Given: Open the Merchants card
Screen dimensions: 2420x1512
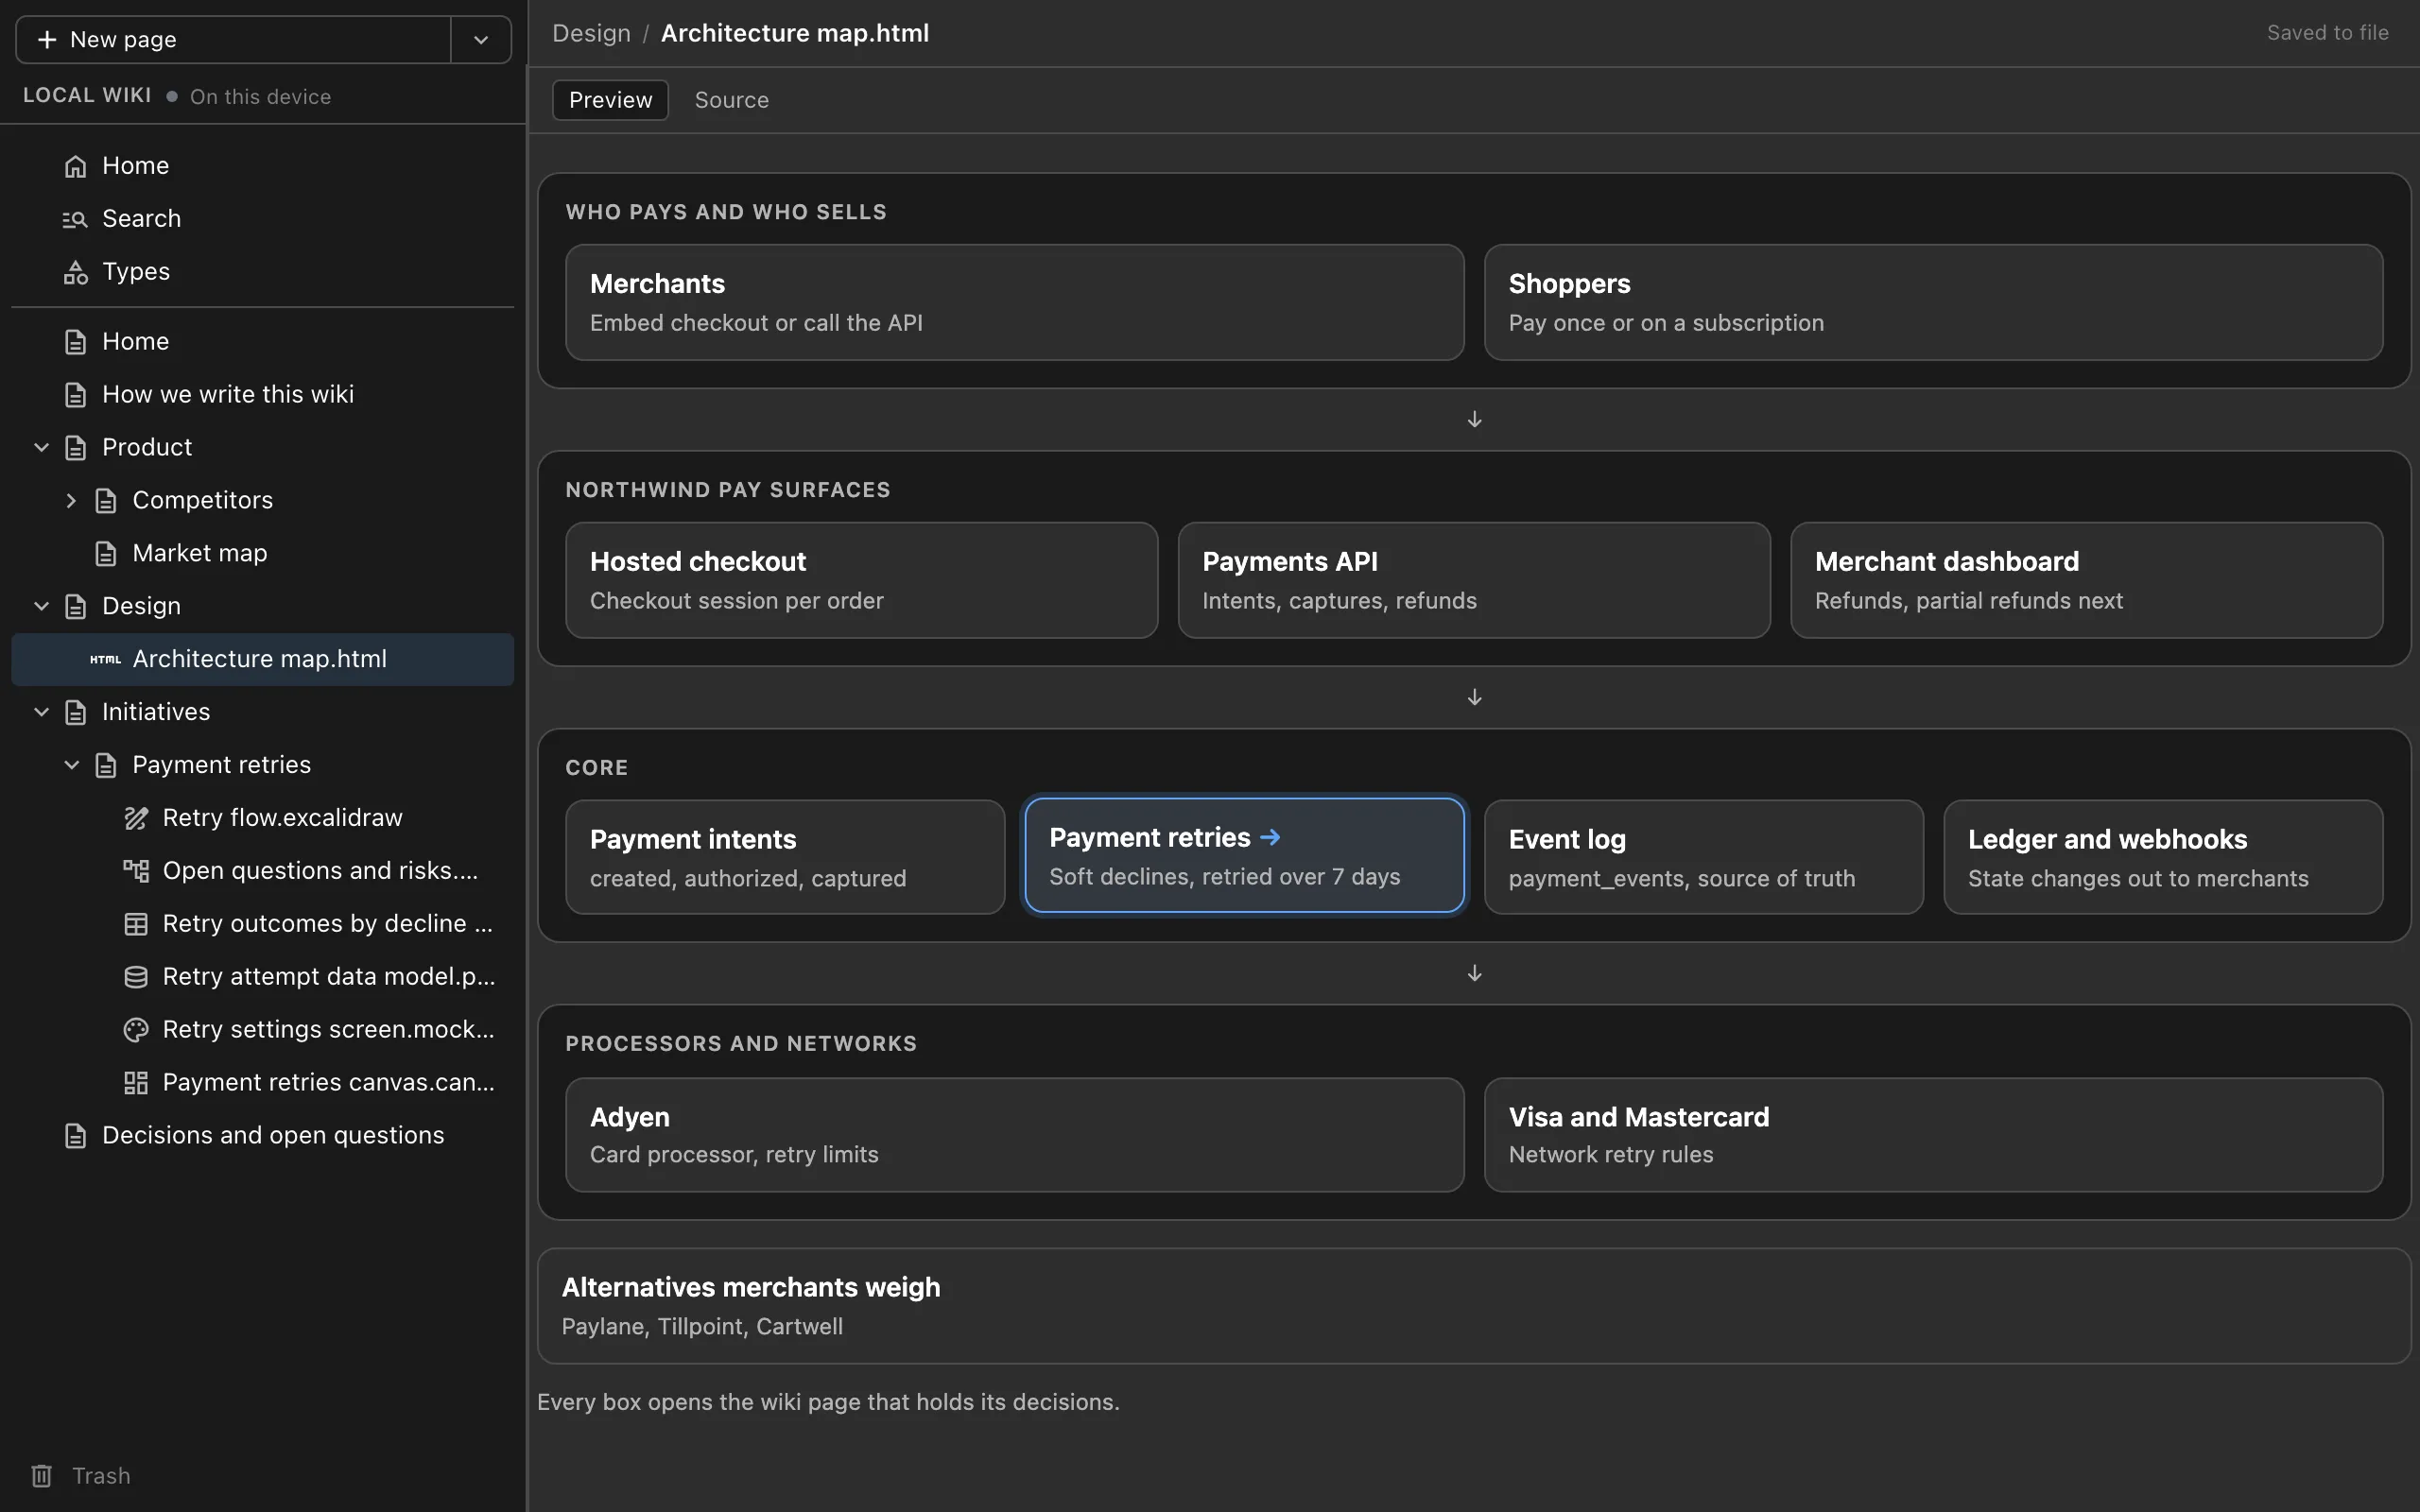Looking at the screenshot, I should (x=1014, y=303).
